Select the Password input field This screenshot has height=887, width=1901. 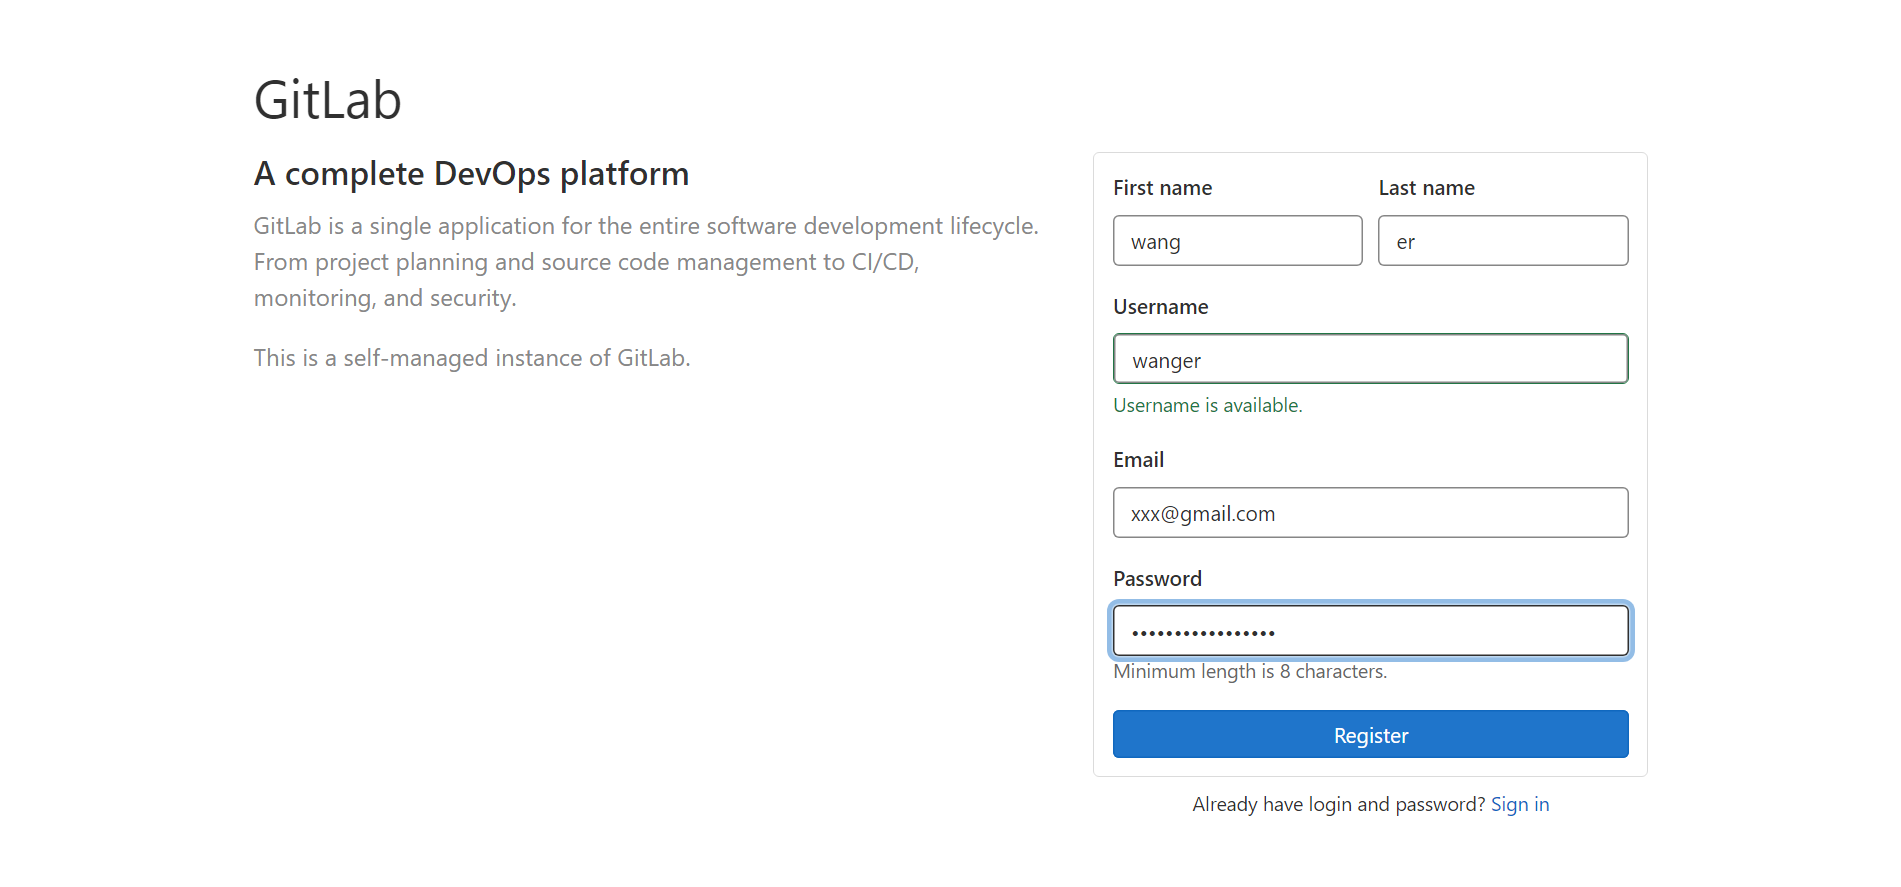click(x=1370, y=631)
